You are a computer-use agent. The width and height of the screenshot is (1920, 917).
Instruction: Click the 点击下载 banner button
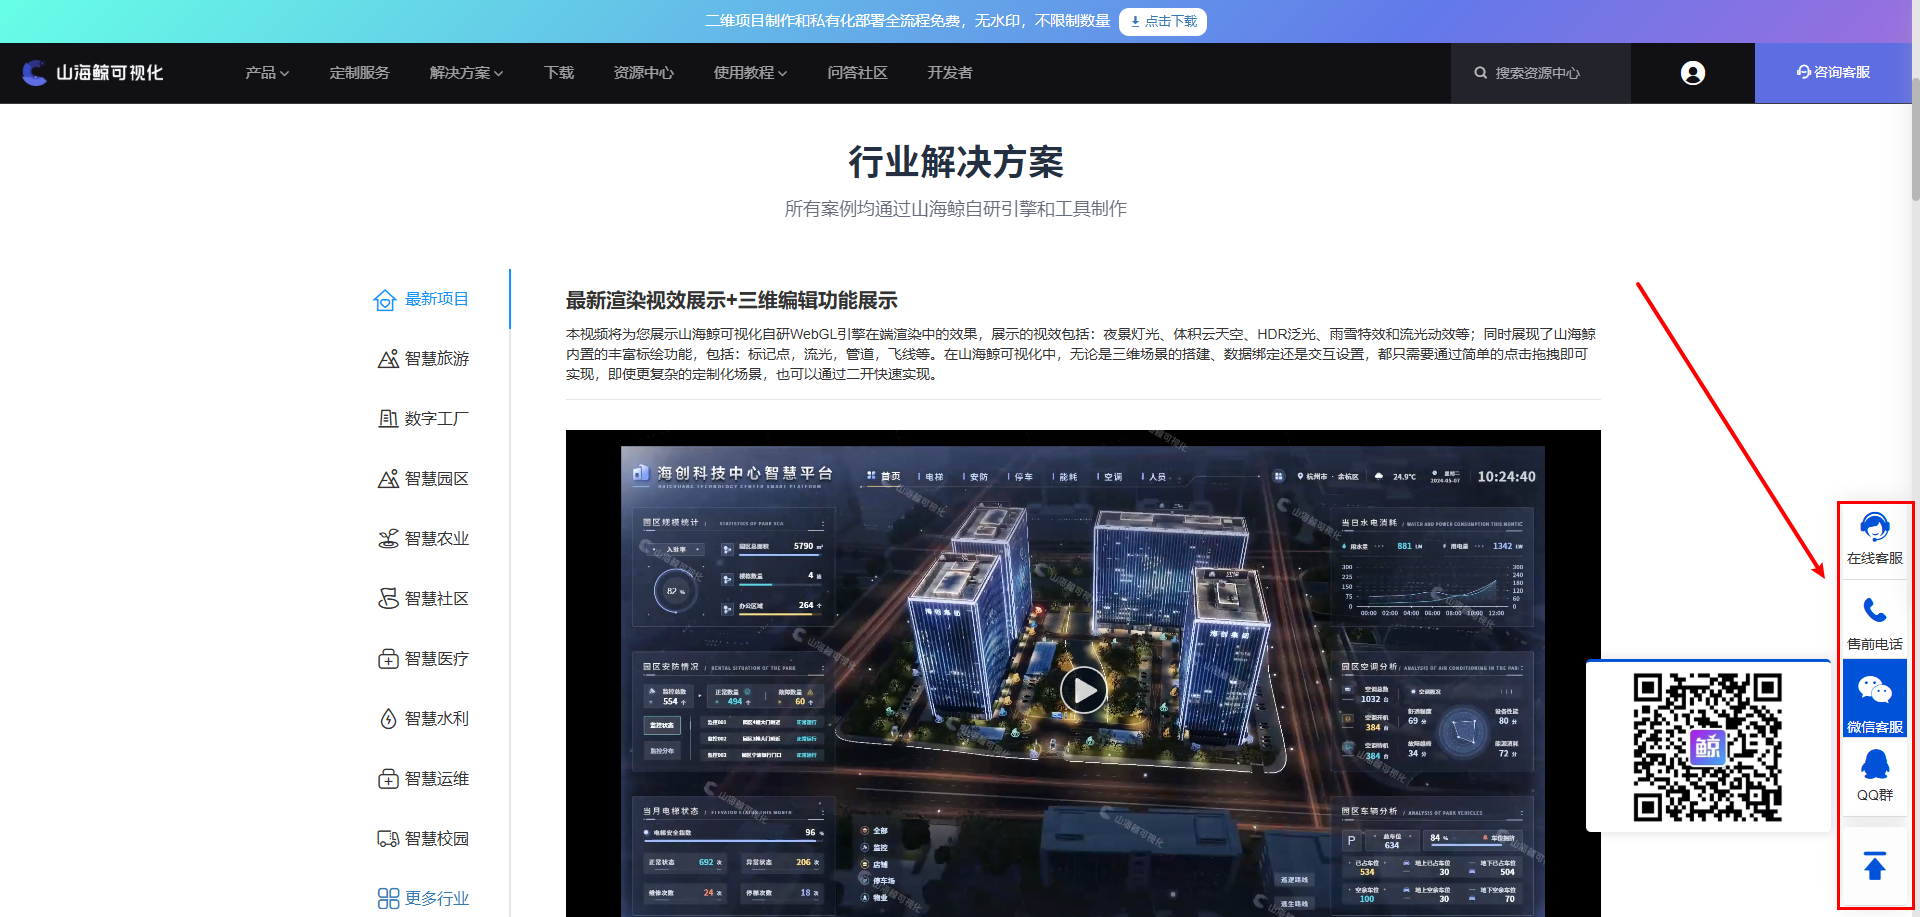coord(1163,21)
